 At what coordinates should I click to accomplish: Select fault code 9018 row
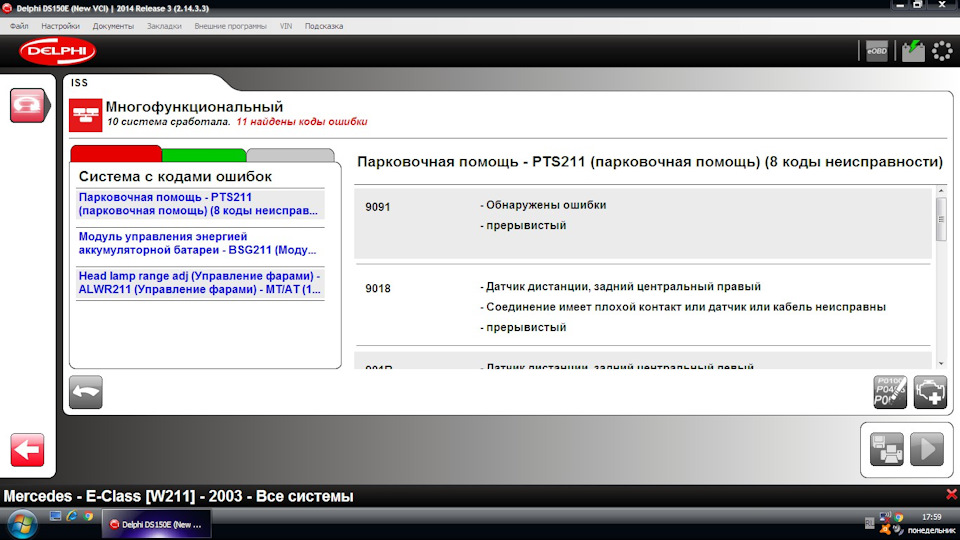tap(642, 306)
